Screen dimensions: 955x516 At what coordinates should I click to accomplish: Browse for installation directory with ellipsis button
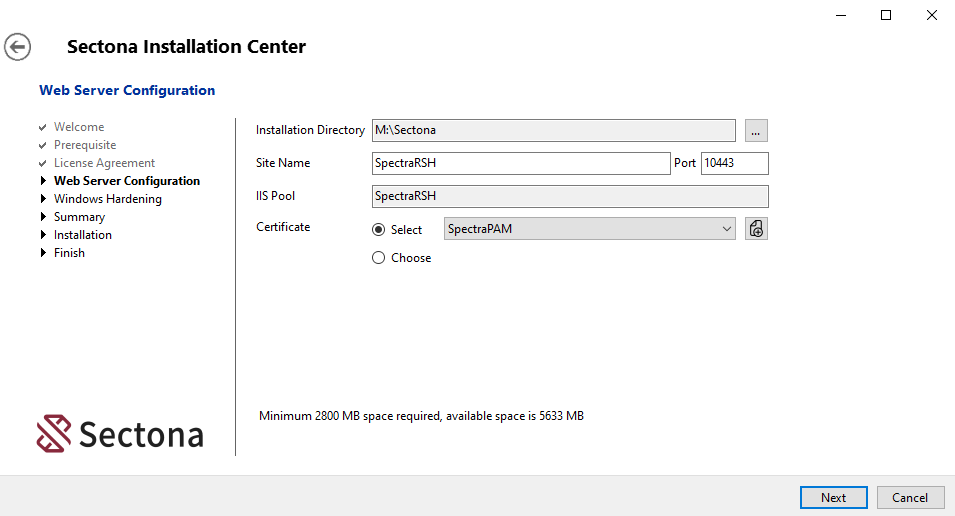[756, 130]
